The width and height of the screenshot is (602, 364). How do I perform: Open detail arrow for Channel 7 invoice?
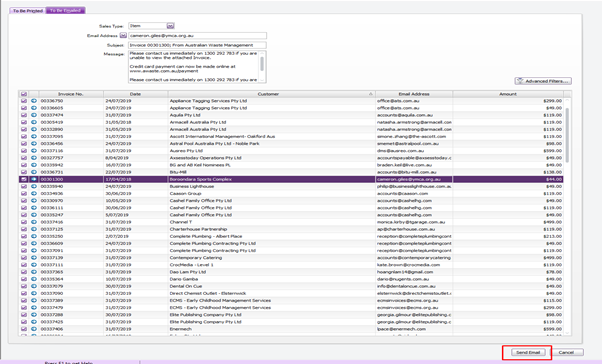34,222
